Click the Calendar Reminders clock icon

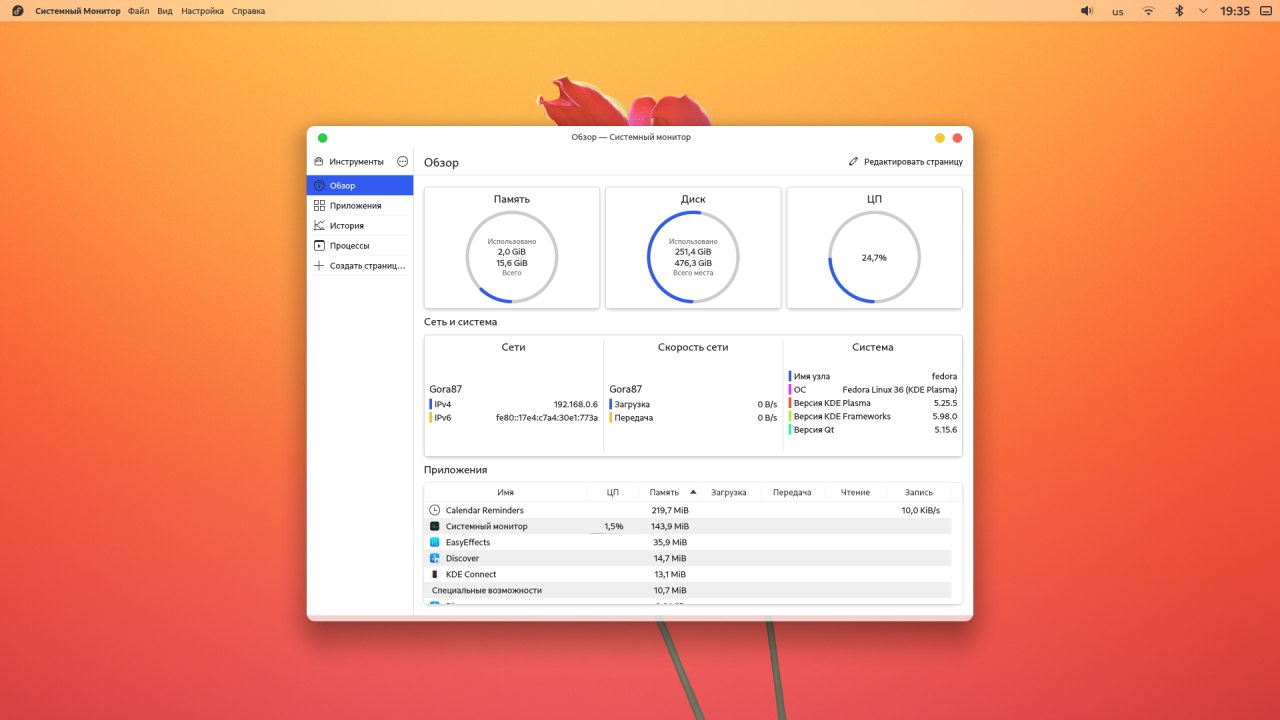(x=434, y=510)
